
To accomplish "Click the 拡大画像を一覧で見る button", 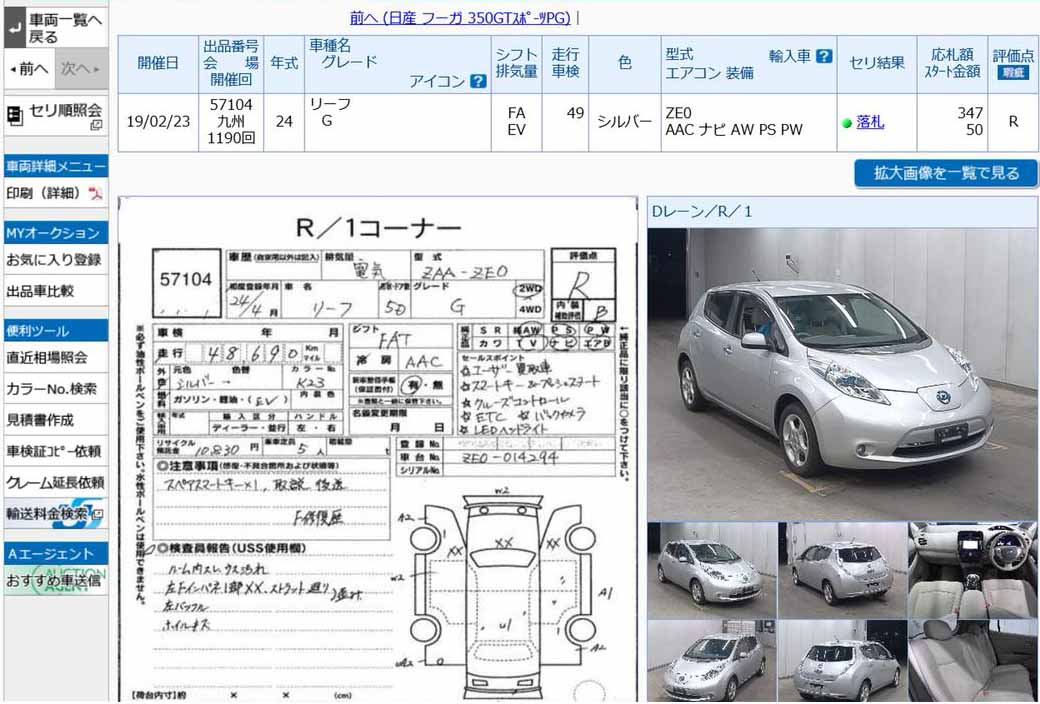I will tap(946, 173).
